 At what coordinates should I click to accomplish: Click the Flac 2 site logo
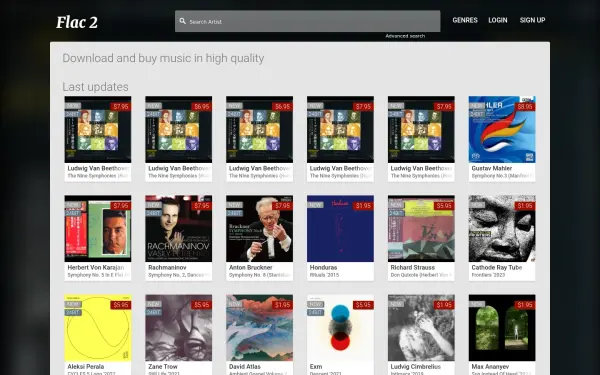(x=77, y=22)
